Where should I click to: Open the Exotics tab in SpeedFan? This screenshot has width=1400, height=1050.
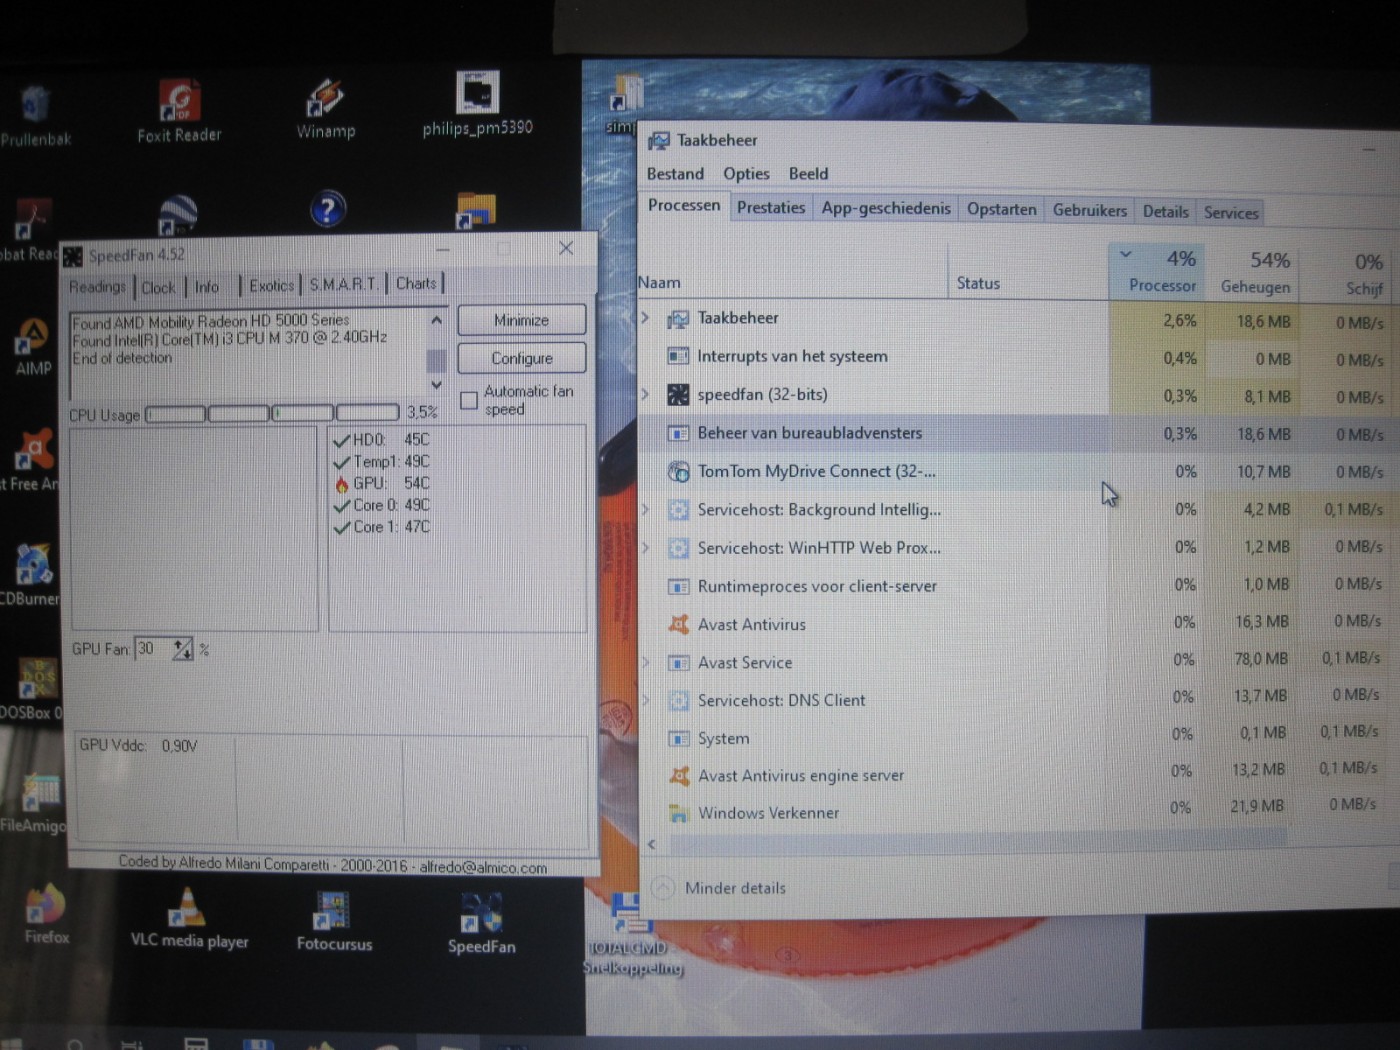pos(271,286)
